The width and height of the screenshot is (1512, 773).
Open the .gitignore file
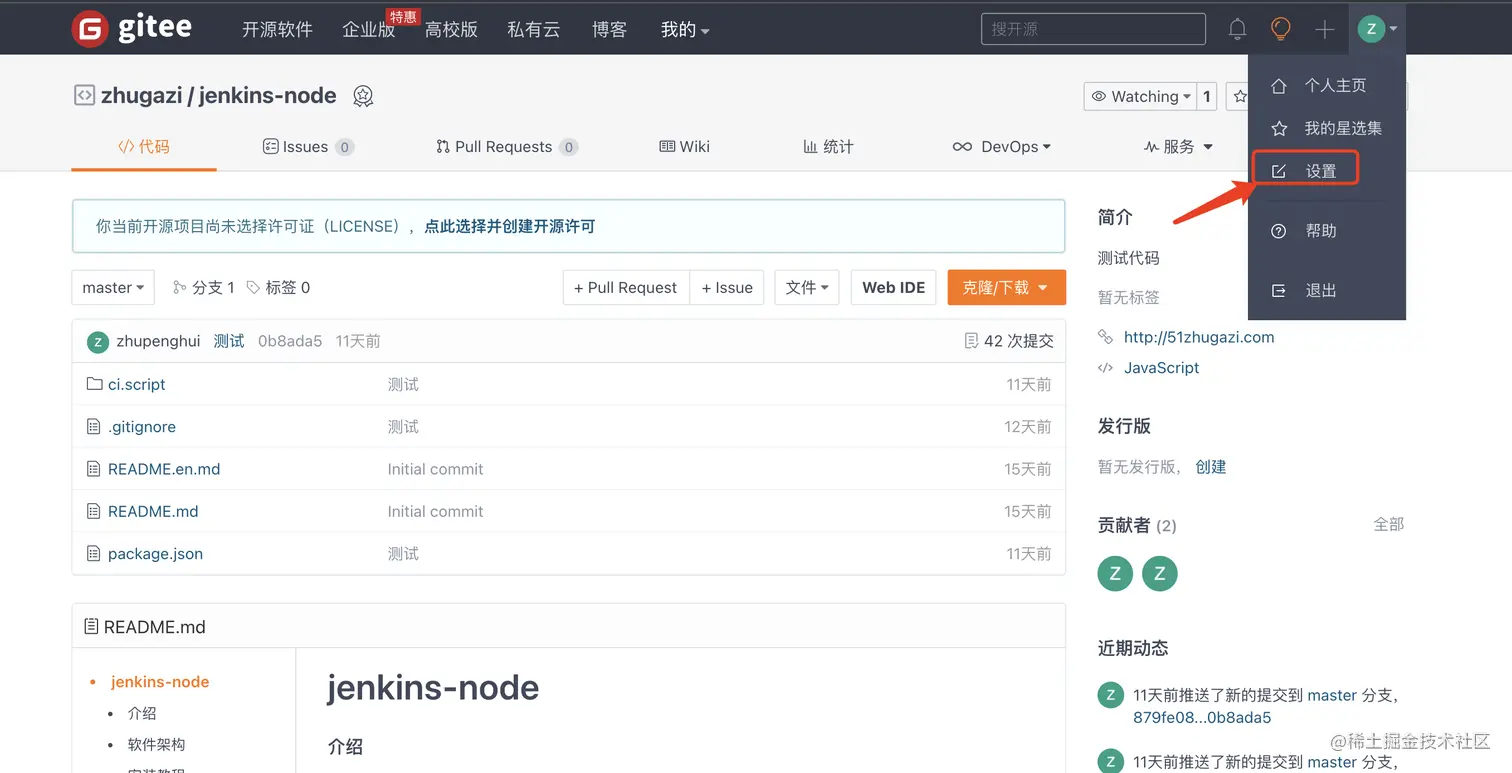pos(142,427)
